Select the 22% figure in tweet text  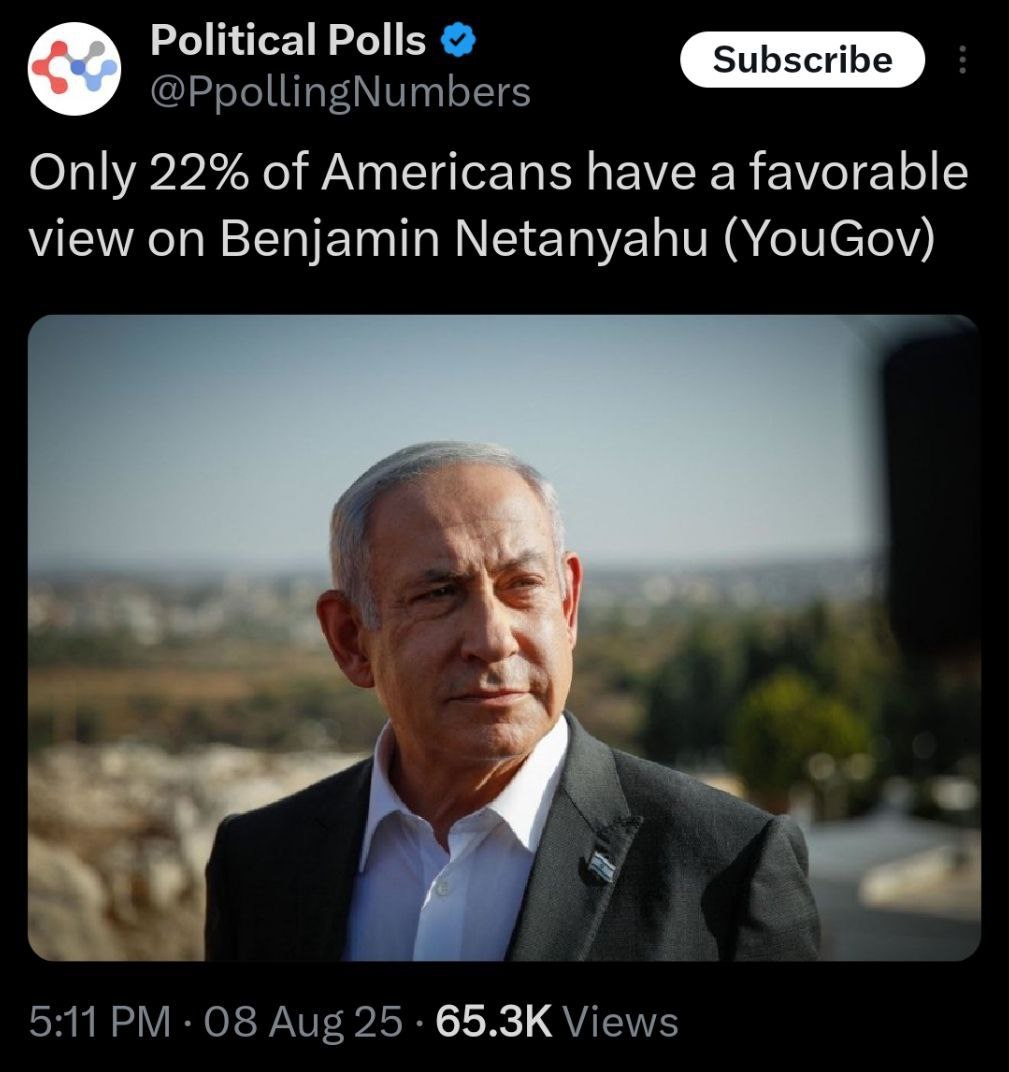click(198, 172)
